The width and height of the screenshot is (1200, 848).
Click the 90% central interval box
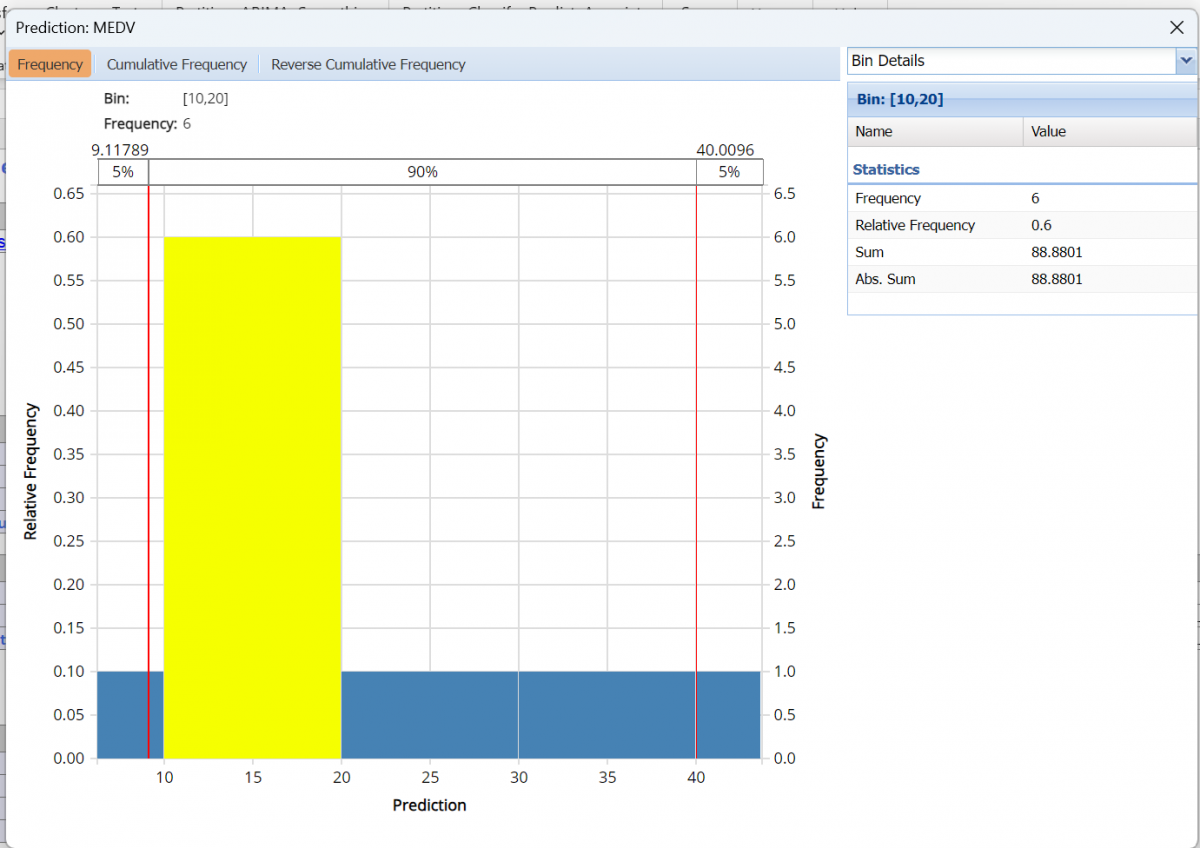[x=422, y=172]
